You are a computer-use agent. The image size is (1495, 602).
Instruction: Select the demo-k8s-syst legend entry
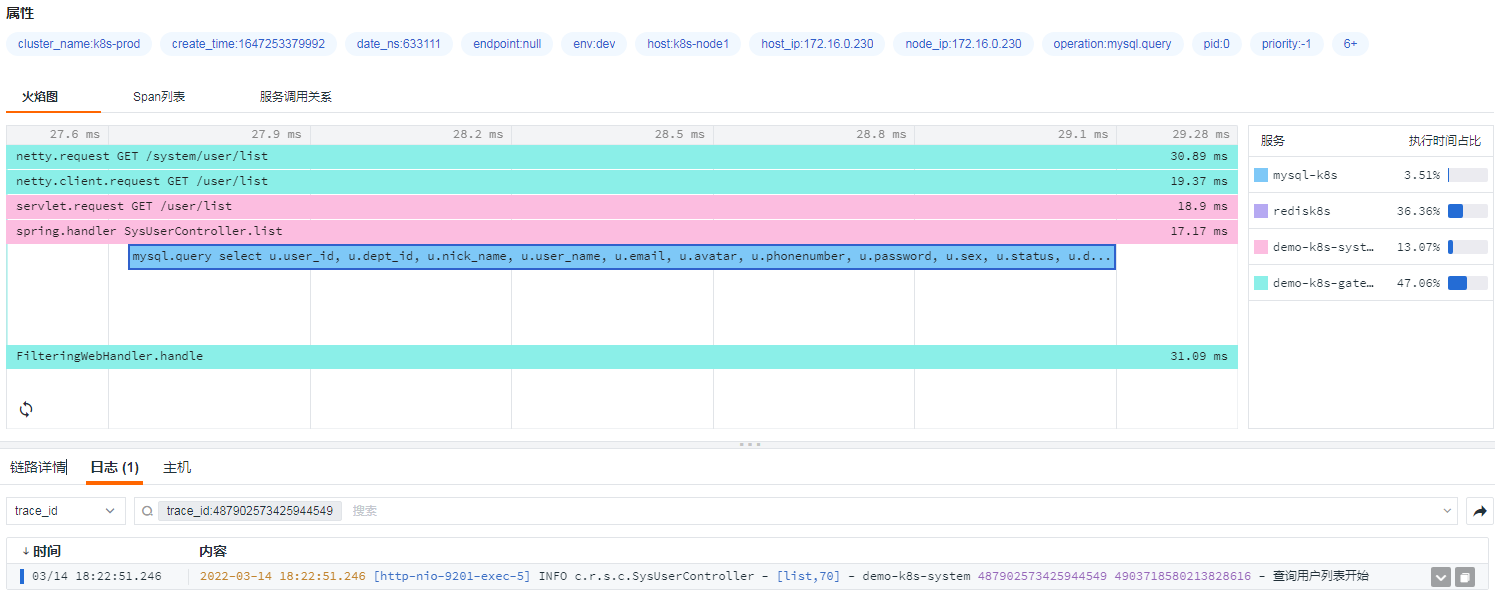tap(1310, 246)
